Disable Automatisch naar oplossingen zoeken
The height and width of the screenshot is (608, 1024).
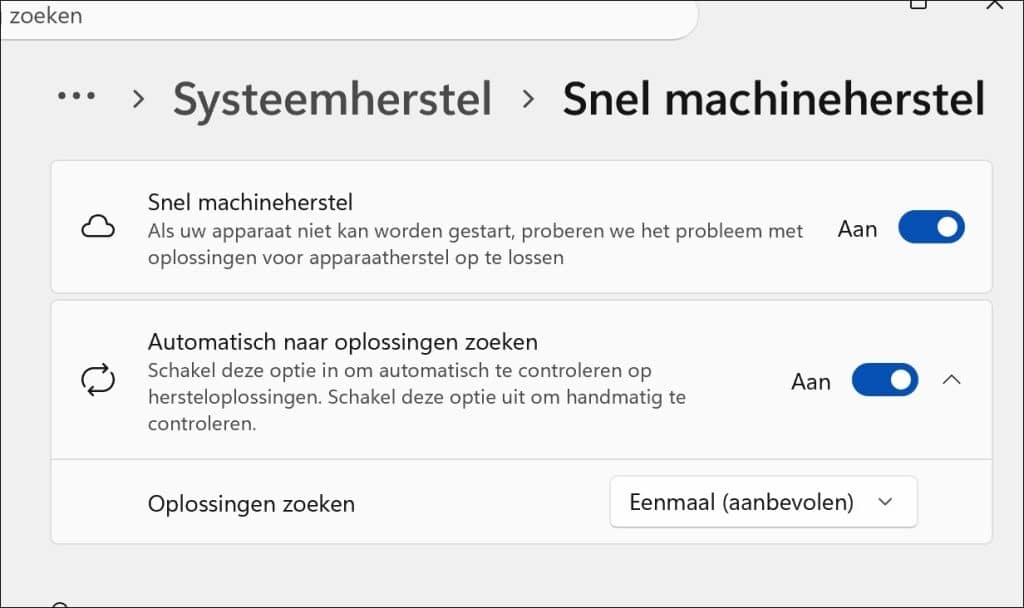[x=884, y=380]
